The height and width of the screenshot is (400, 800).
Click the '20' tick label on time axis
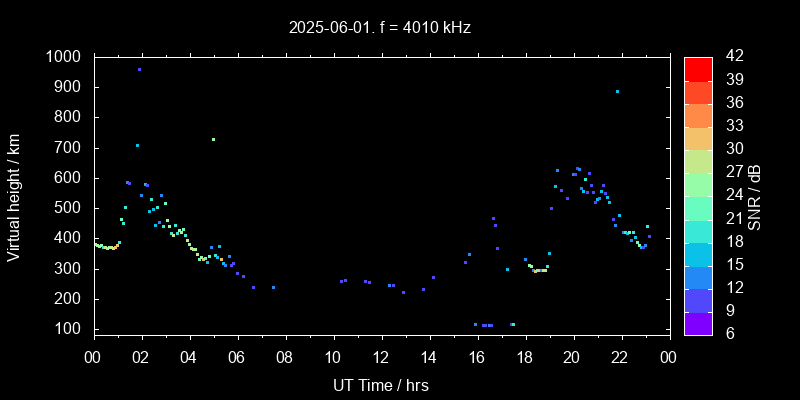point(572,357)
